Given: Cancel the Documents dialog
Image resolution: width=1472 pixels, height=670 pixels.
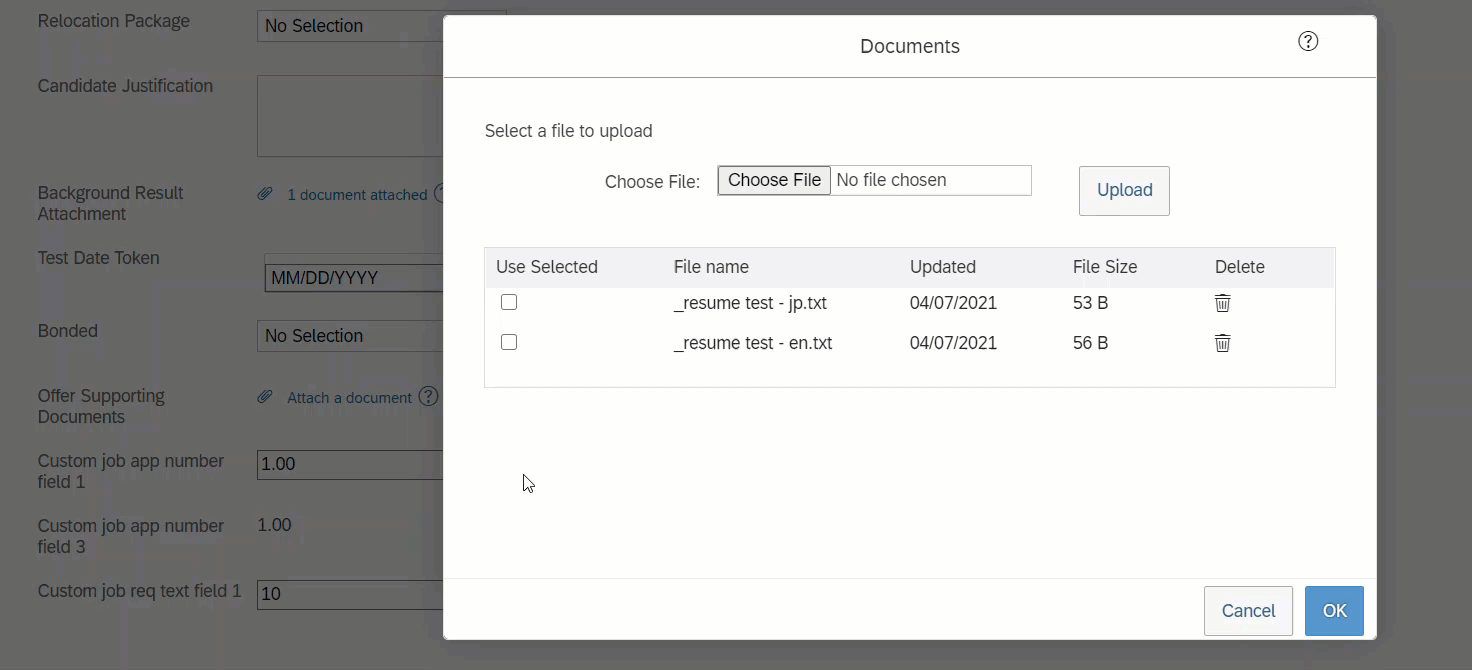Looking at the screenshot, I should (x=1248, y=611).
